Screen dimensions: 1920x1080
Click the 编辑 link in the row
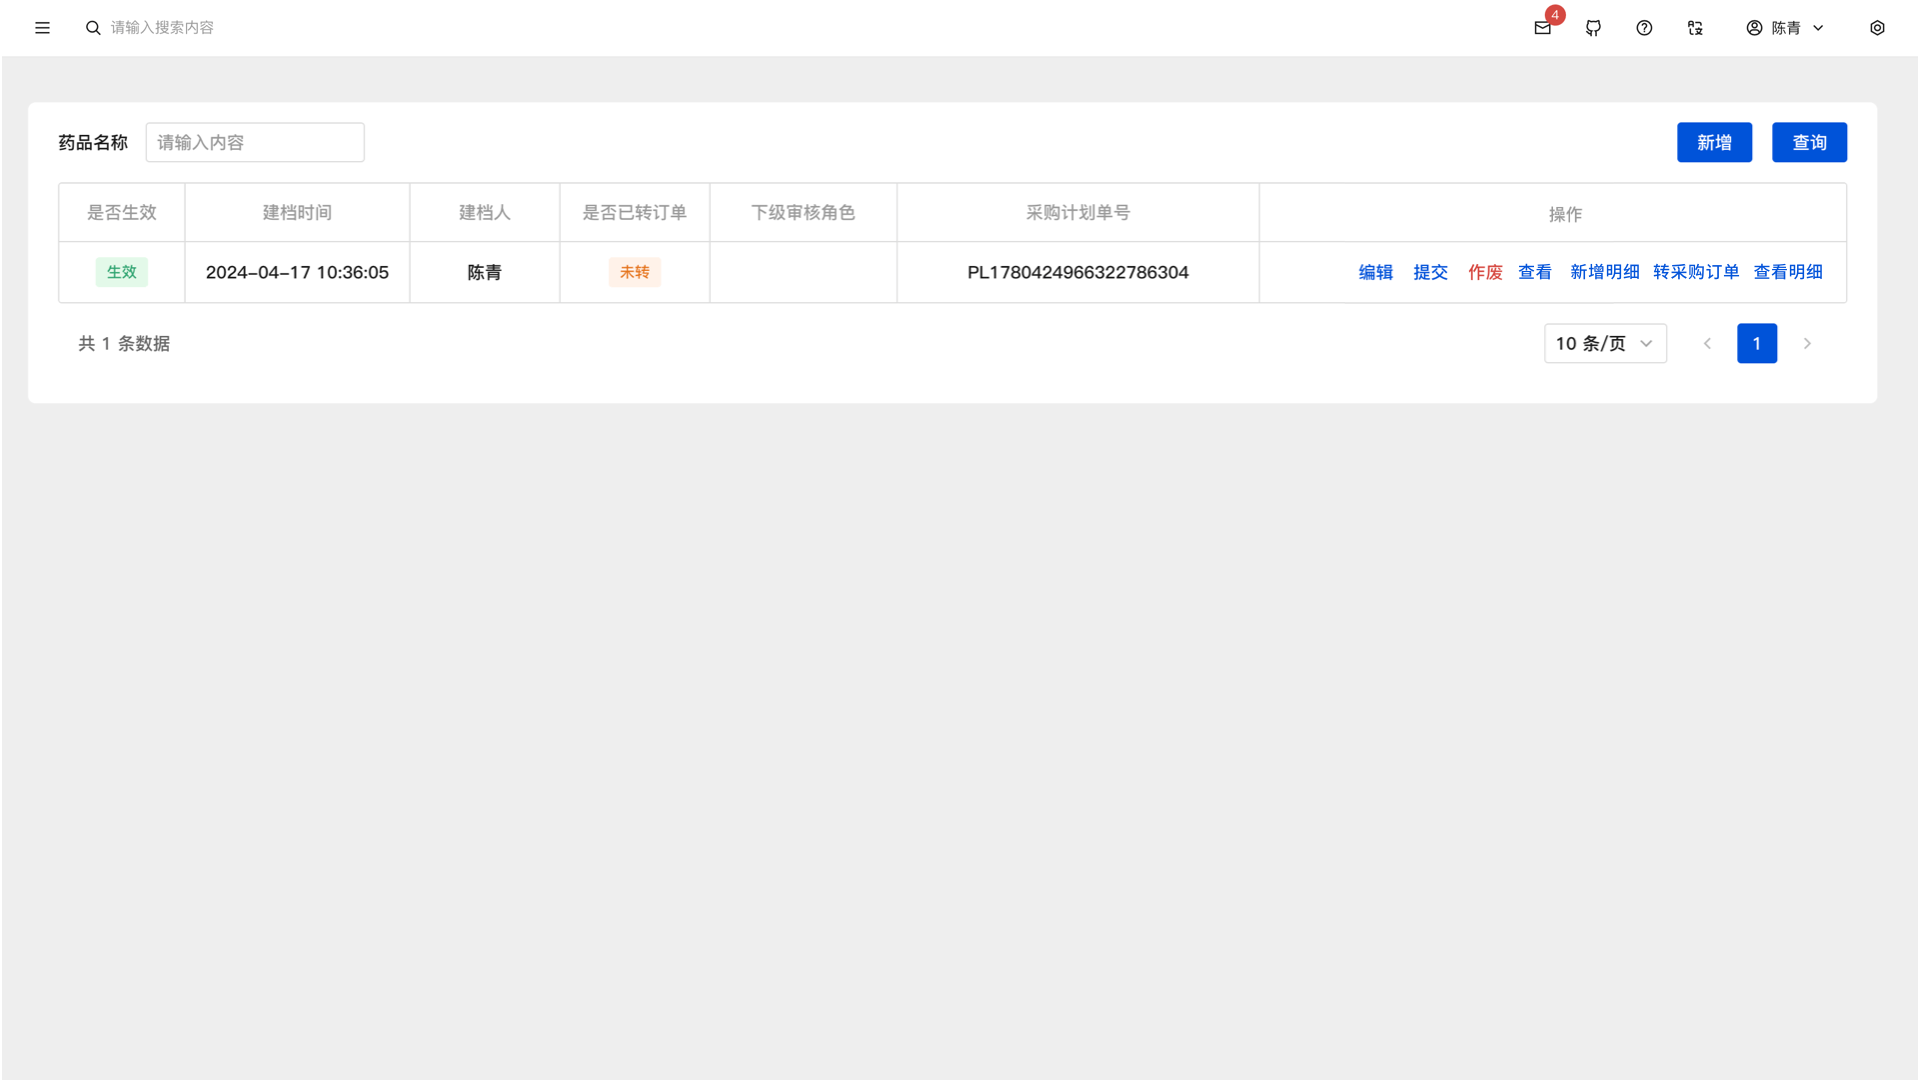pos(1375,272)
